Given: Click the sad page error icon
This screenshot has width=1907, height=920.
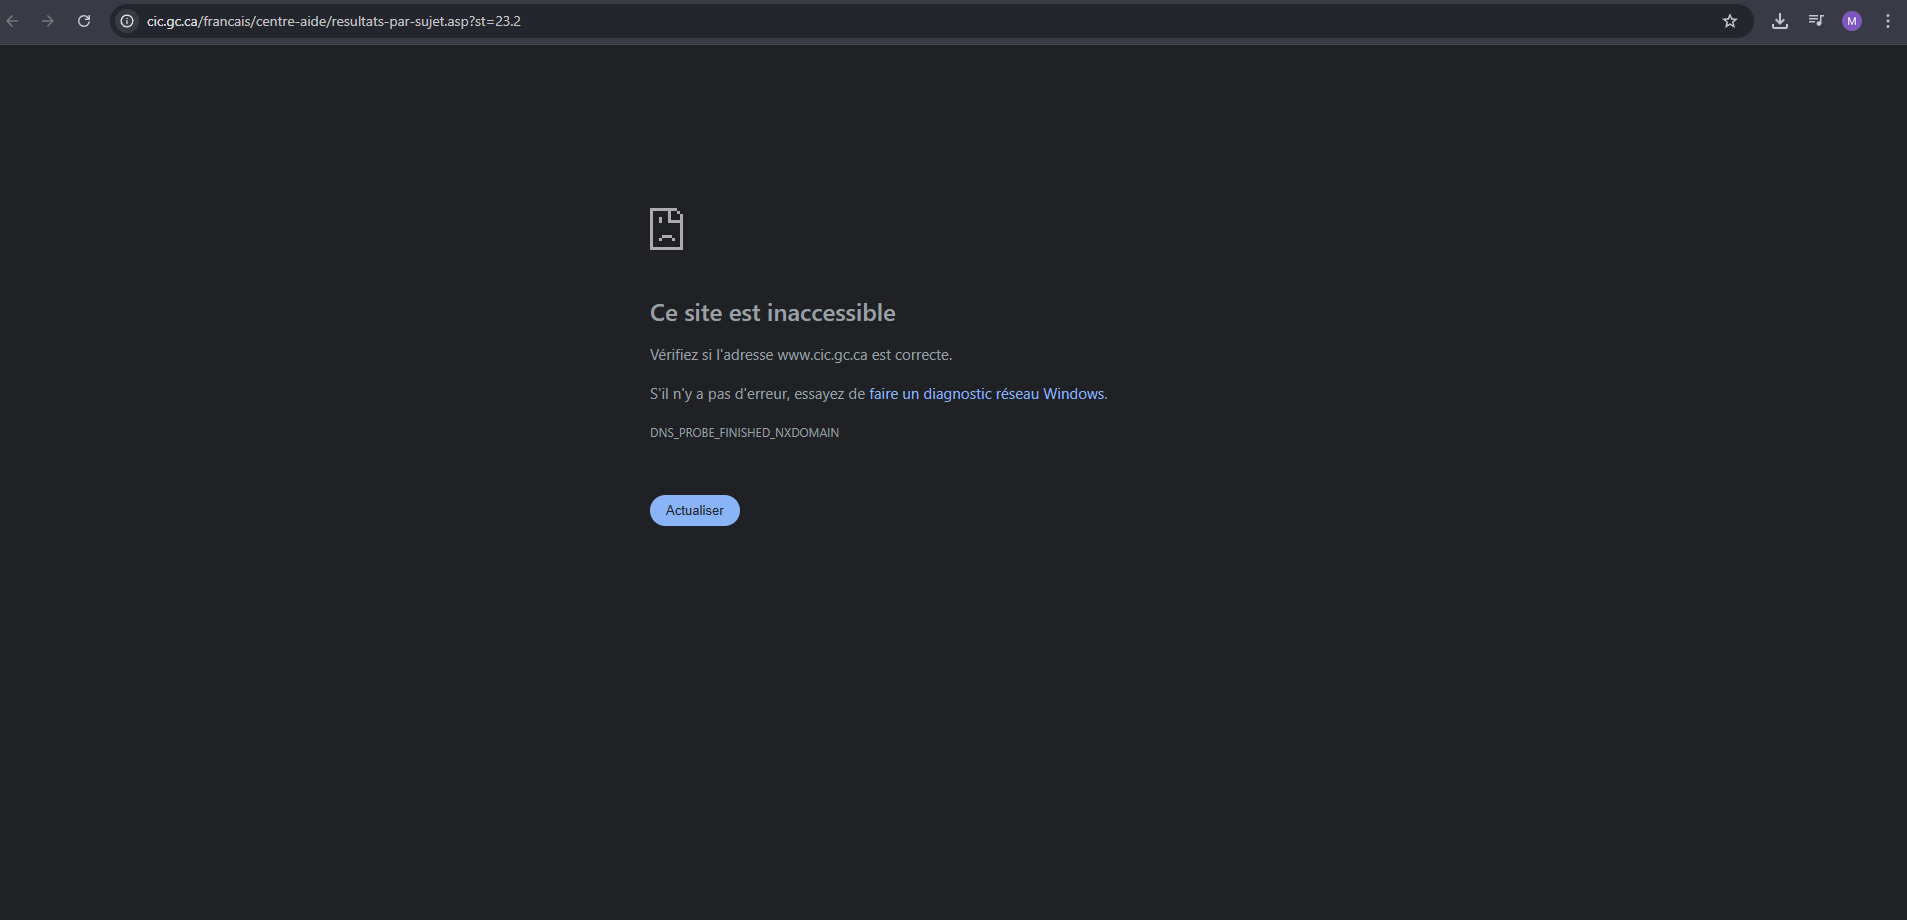Looking at the screenshot, I should (666, 229).
